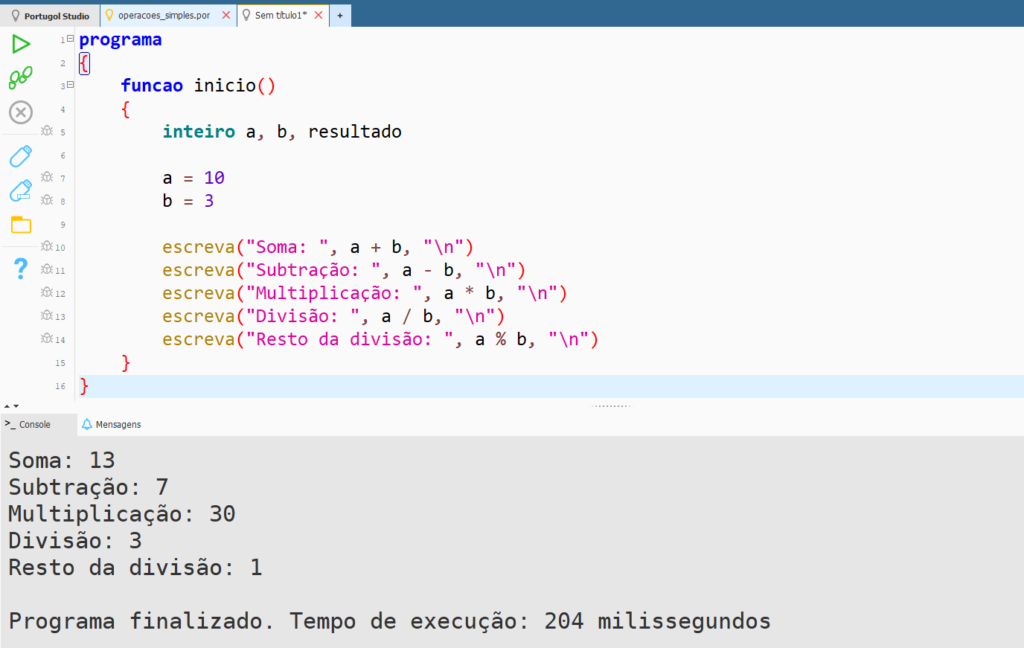
Task: Close the Sem título1 tab
Action: pos(319,16)
